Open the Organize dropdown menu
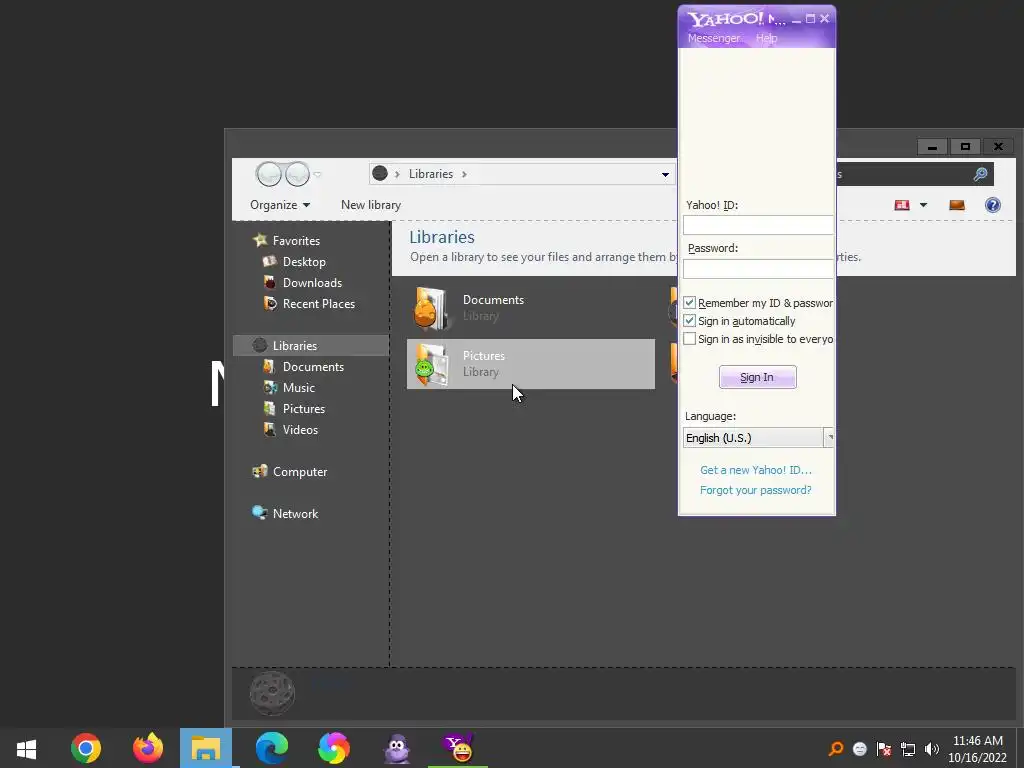 (280, 205)
